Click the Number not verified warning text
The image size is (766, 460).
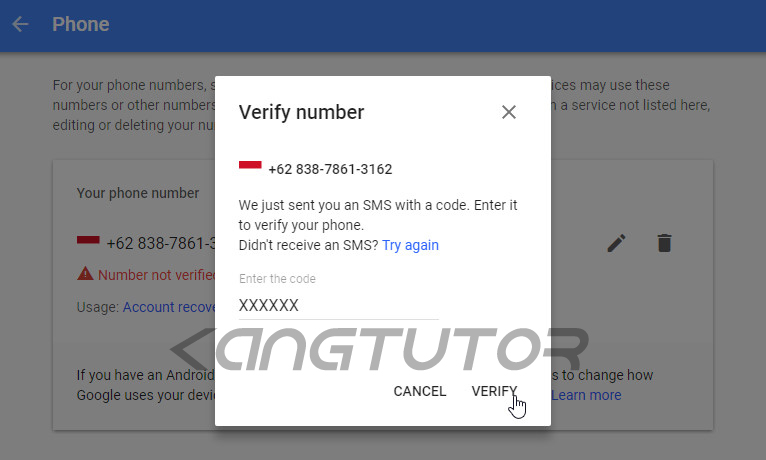pyautogui.click(x=157, y=275)
